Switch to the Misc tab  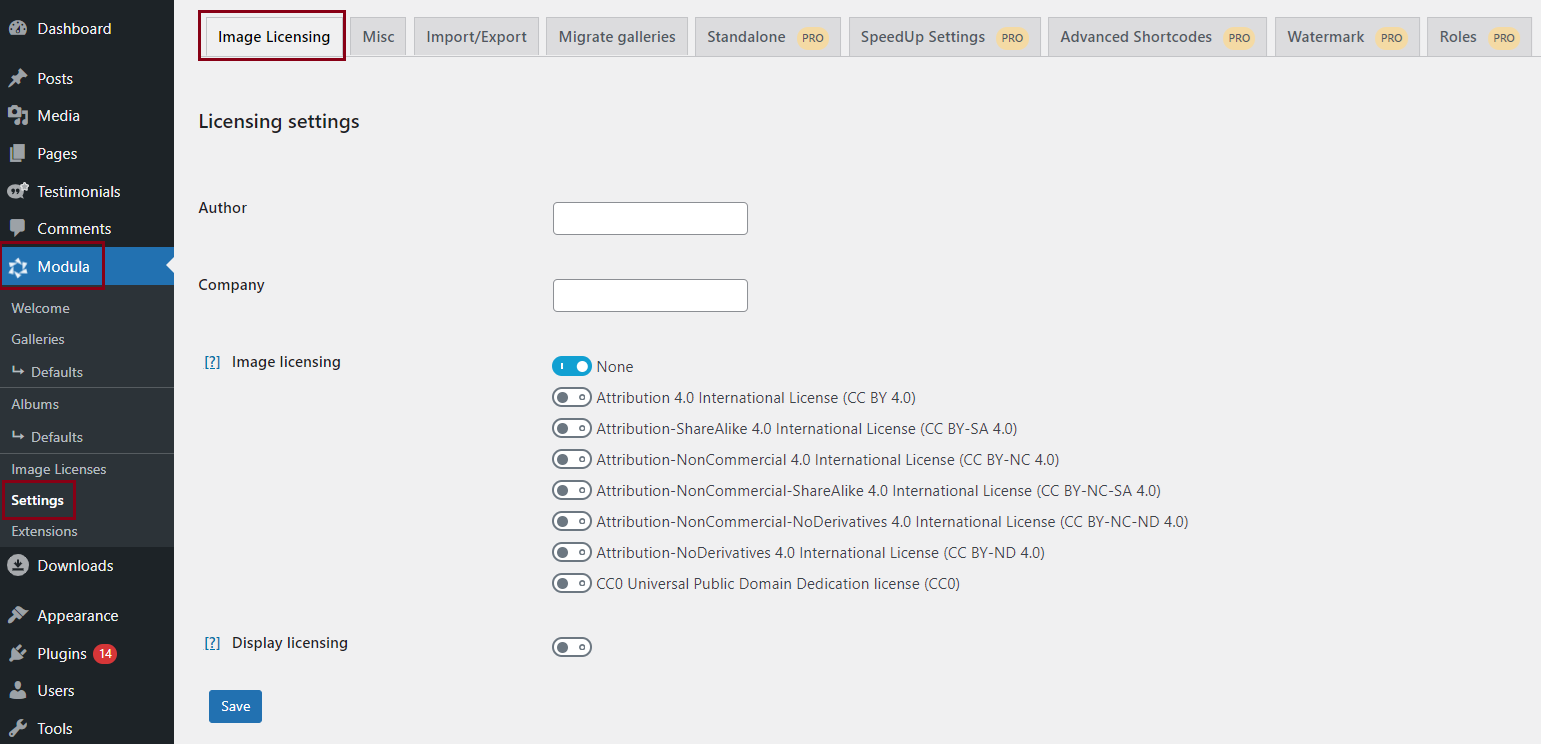point(377,35)
